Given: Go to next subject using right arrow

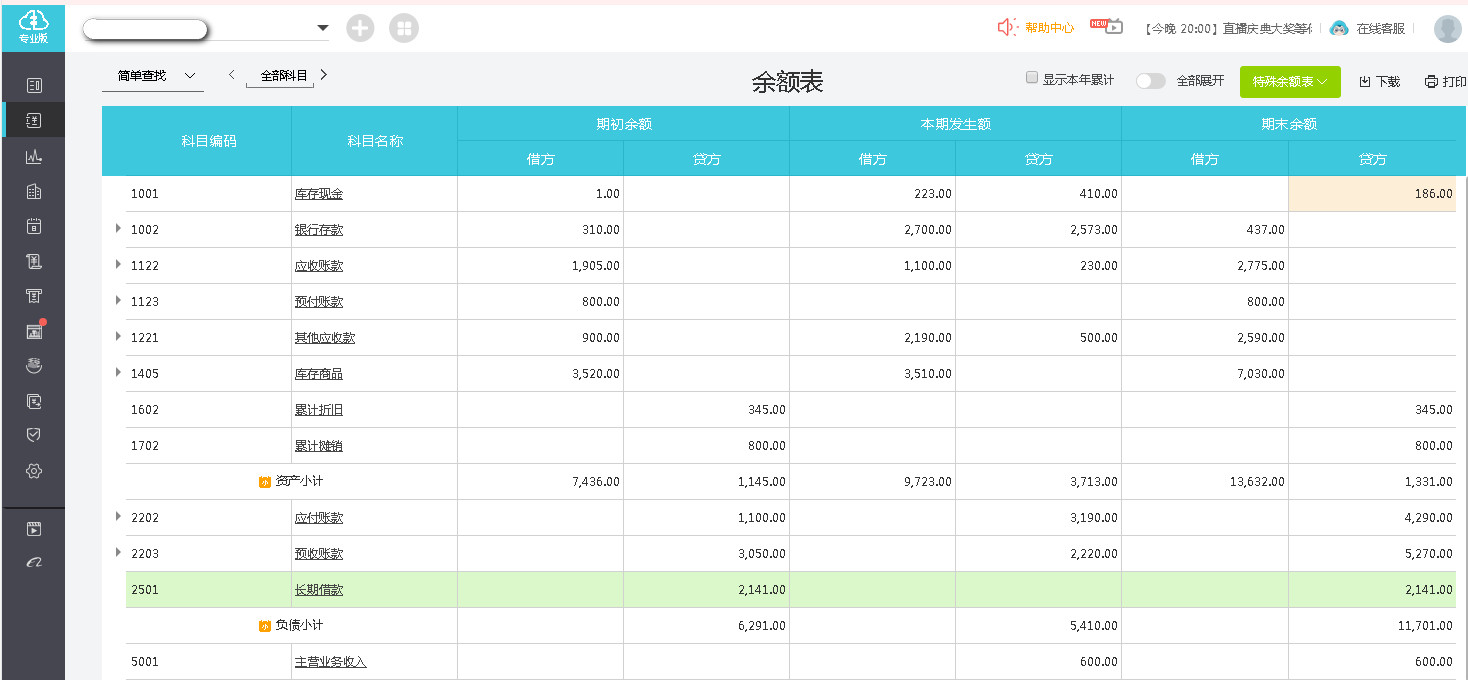Looking at the screenshot, I should pos(324,75).
